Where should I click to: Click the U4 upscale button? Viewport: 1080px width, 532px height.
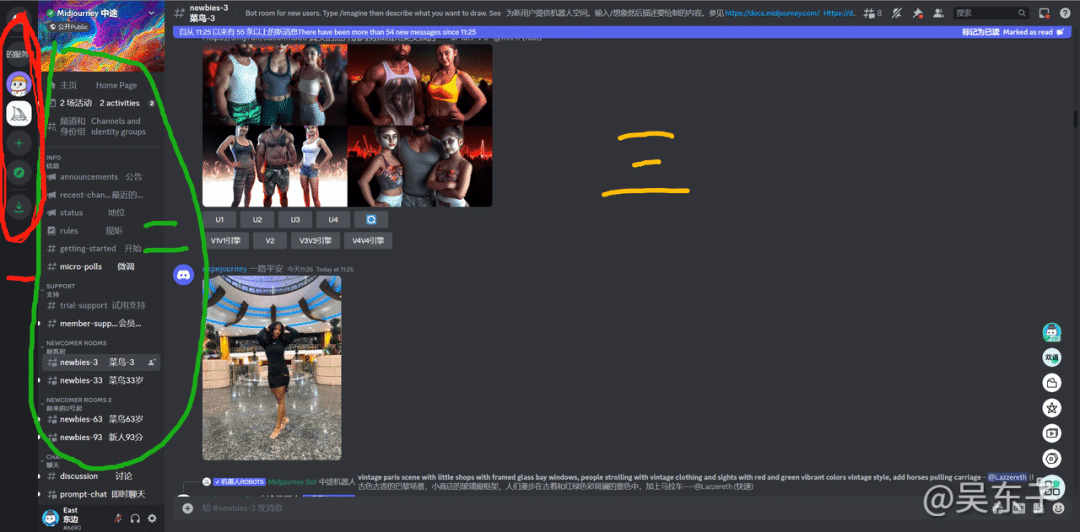pos(333,220)
